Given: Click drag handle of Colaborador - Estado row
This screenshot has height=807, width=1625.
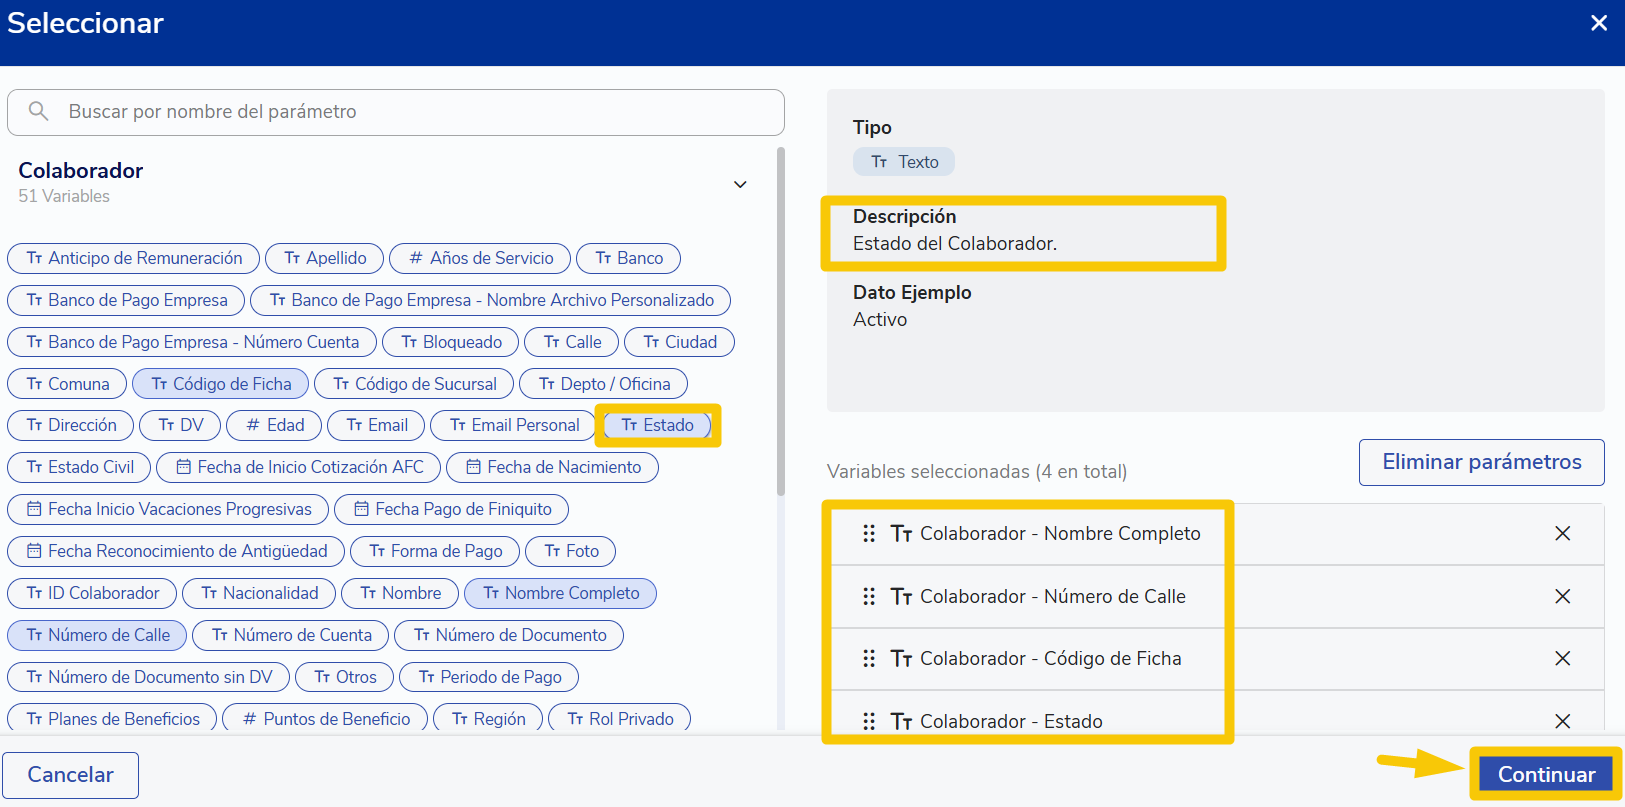Looking at the screenshot, I should click(869, 721).
